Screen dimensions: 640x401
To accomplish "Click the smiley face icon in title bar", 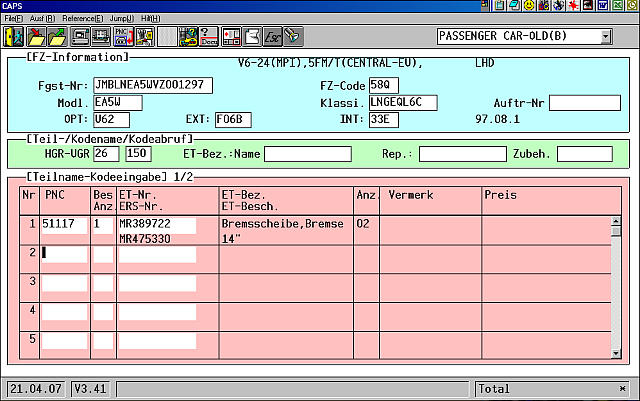I will pos(528,7).
